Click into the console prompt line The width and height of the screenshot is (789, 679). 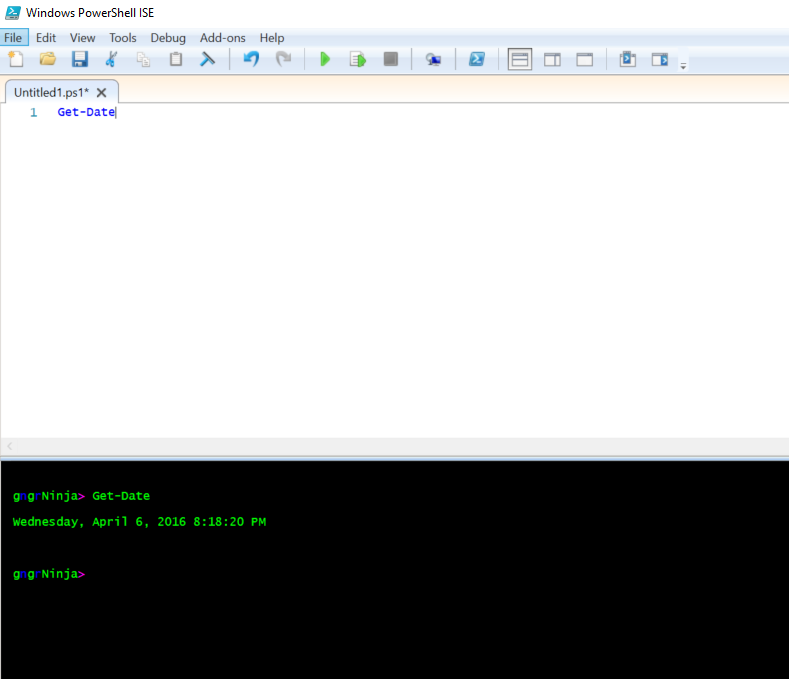pos(300,575)
